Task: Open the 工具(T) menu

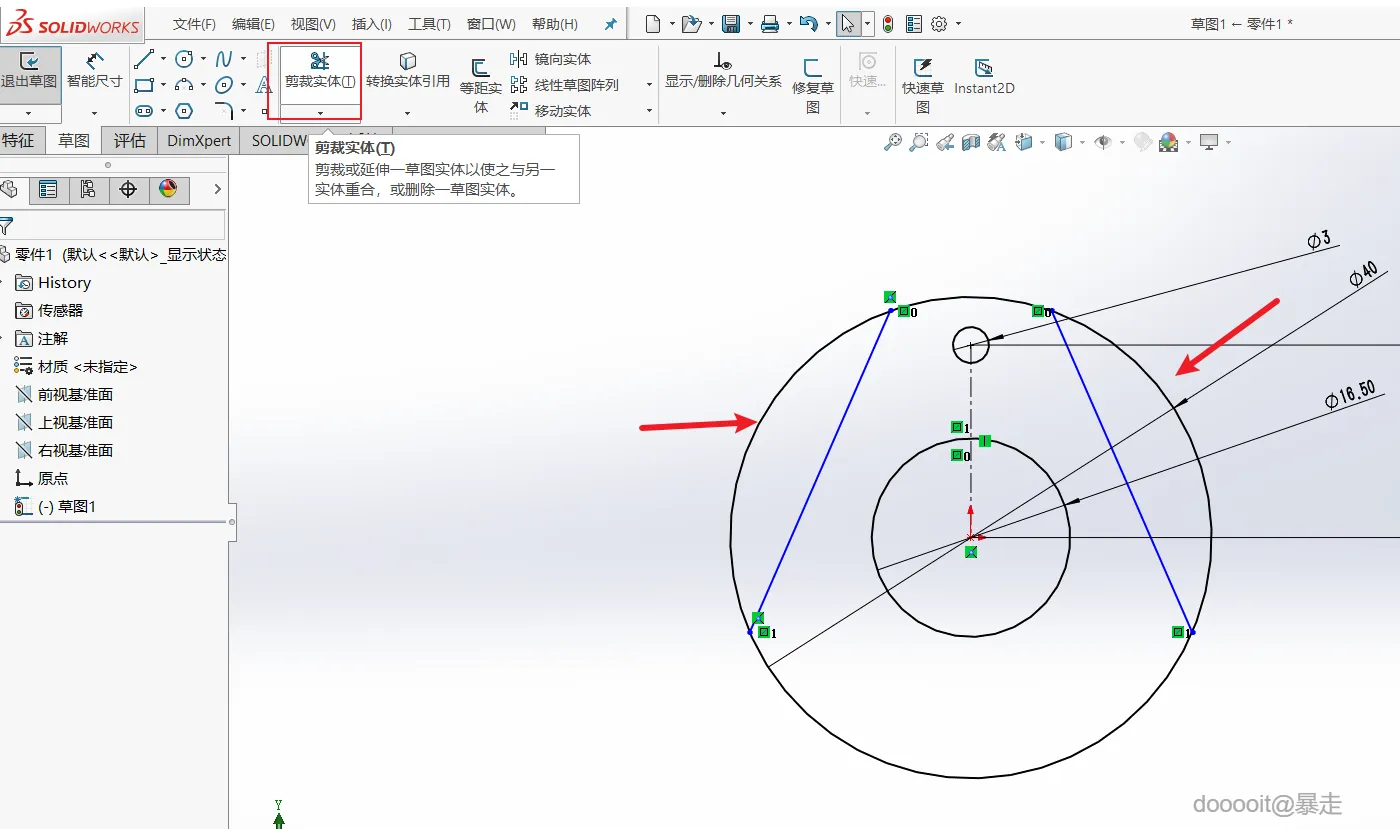Action: 430,24
